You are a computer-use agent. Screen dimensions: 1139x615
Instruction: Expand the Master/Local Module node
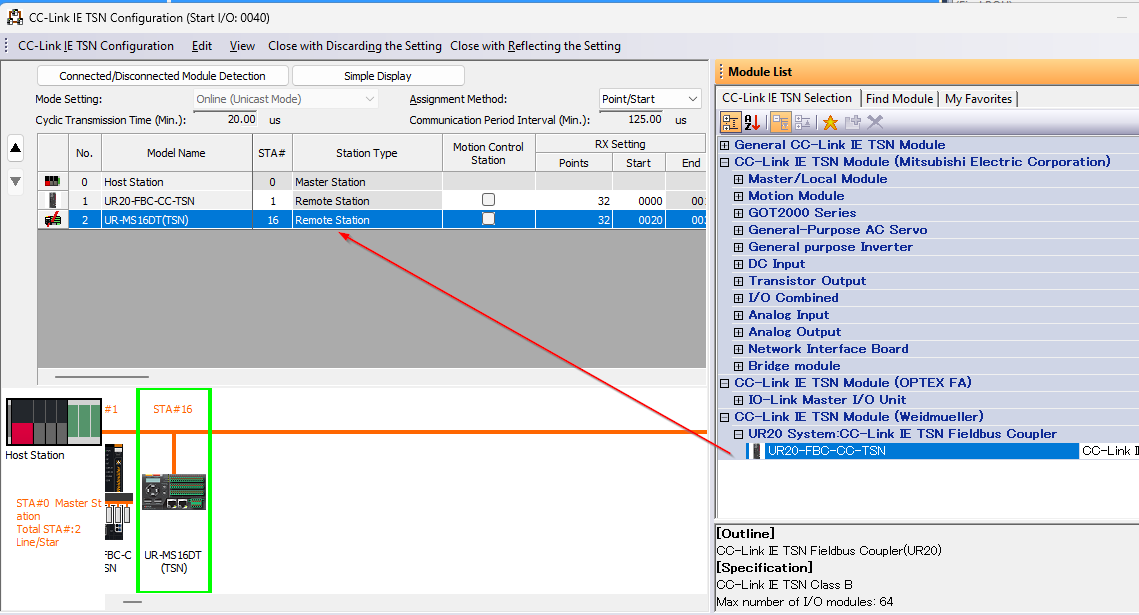click(x=738, y=179)
